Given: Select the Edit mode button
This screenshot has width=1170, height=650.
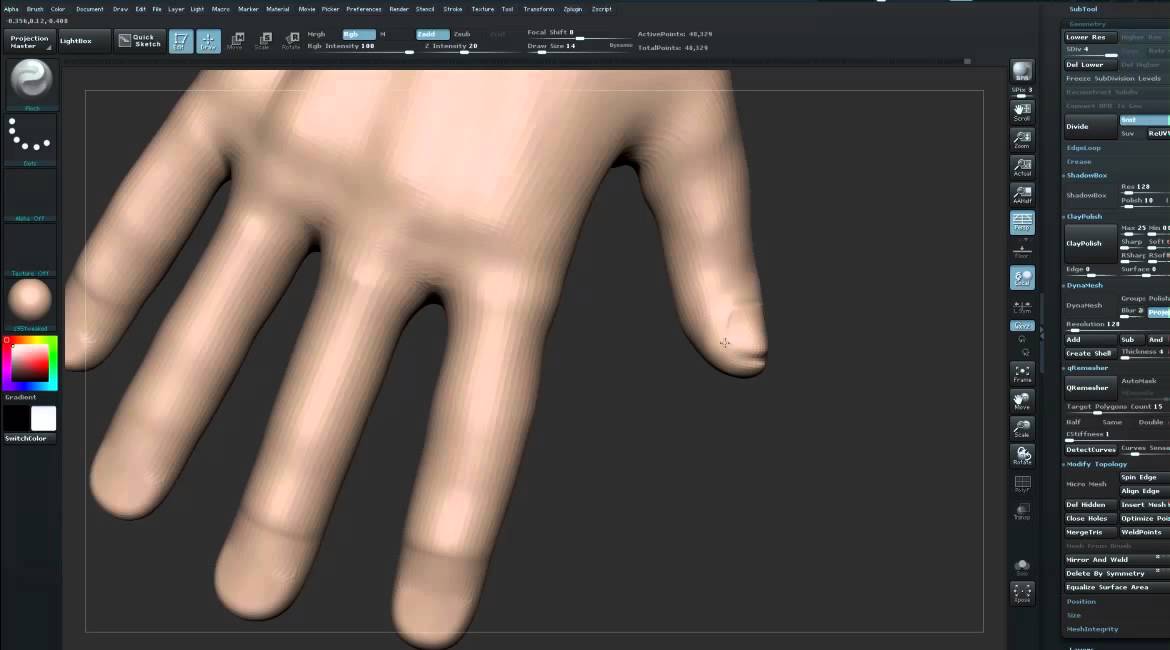Looking at the screenshot, I should 181,41.
